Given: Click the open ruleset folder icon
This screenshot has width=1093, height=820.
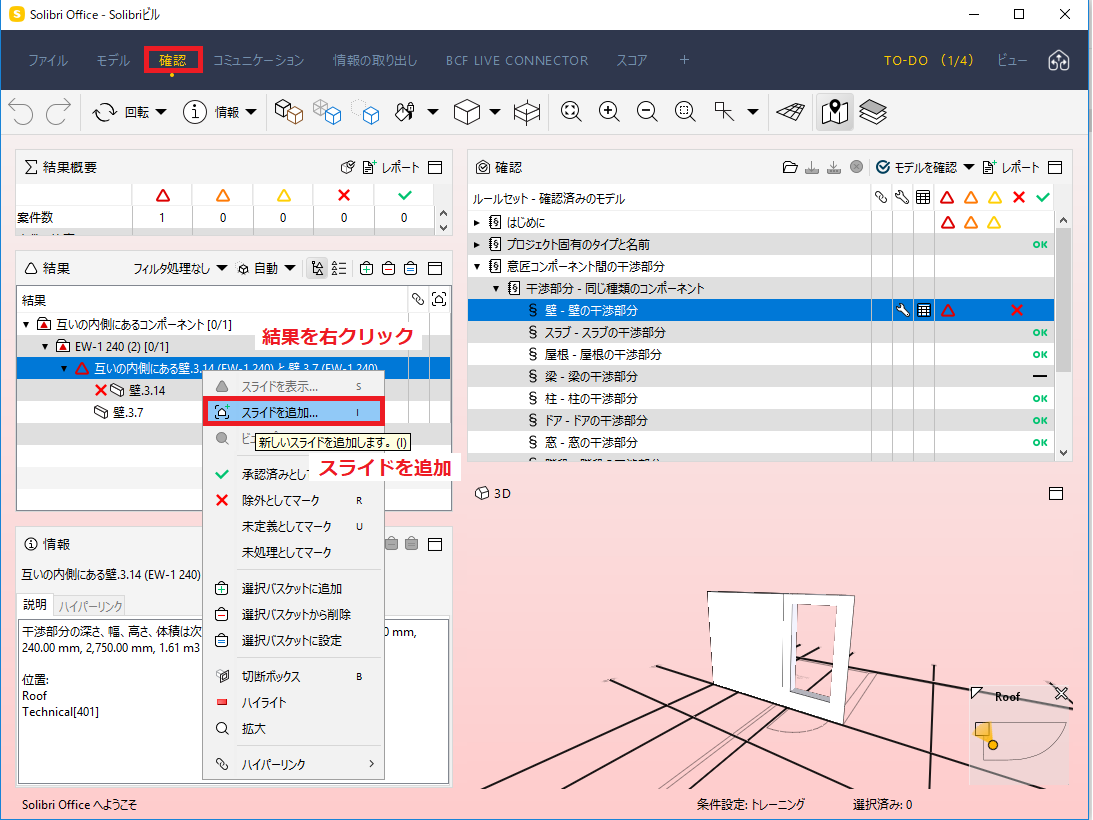Looking at the screenshot, I should click(790, 167).
